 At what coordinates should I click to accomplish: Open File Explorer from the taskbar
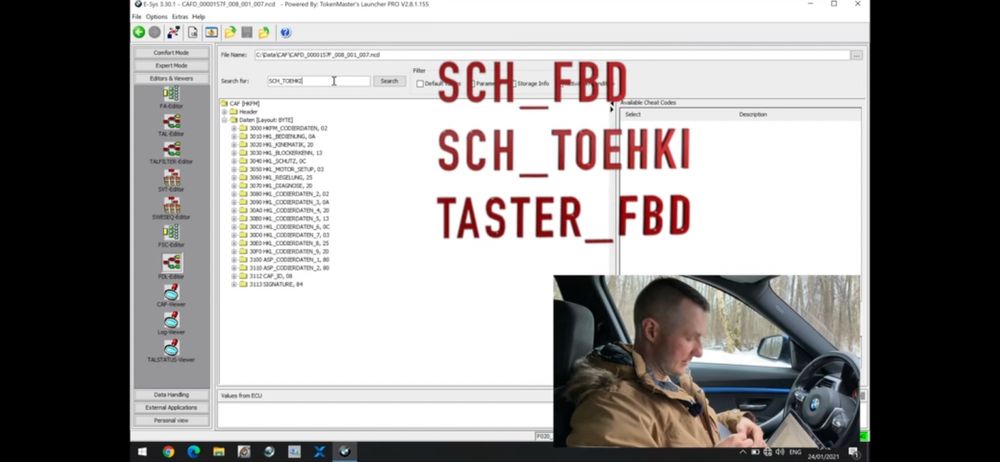pos(219,452)
